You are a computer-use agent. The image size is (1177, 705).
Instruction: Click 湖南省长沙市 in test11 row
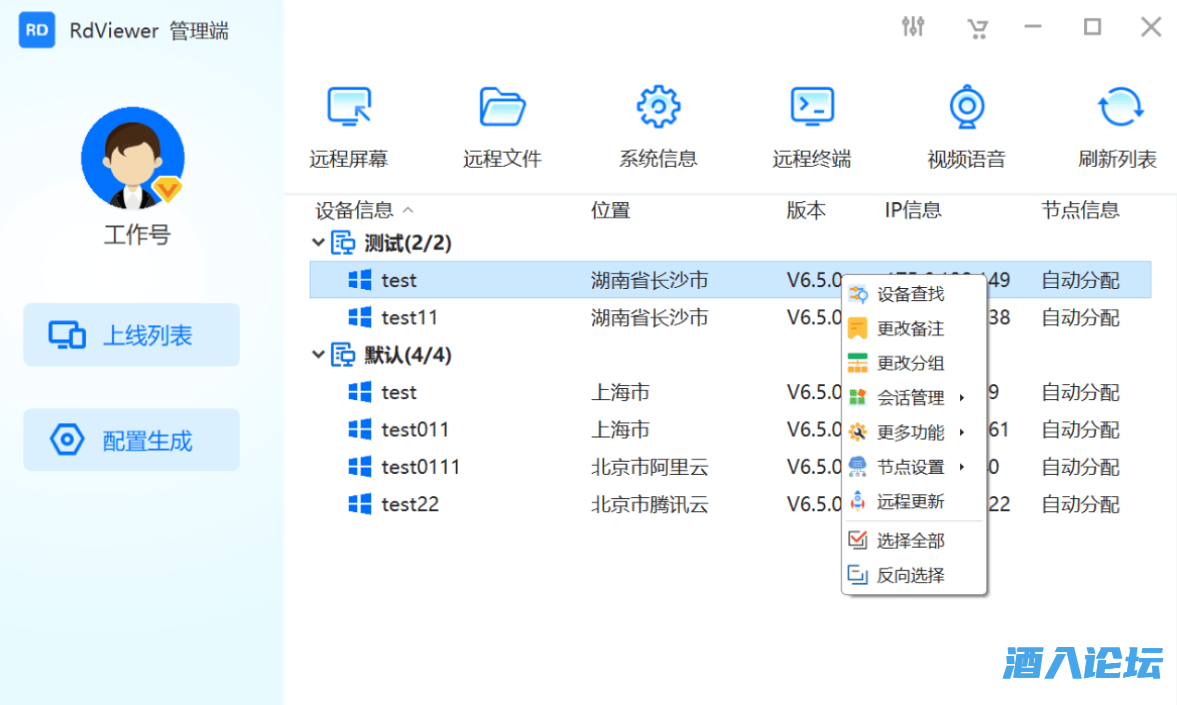[649, 318]
